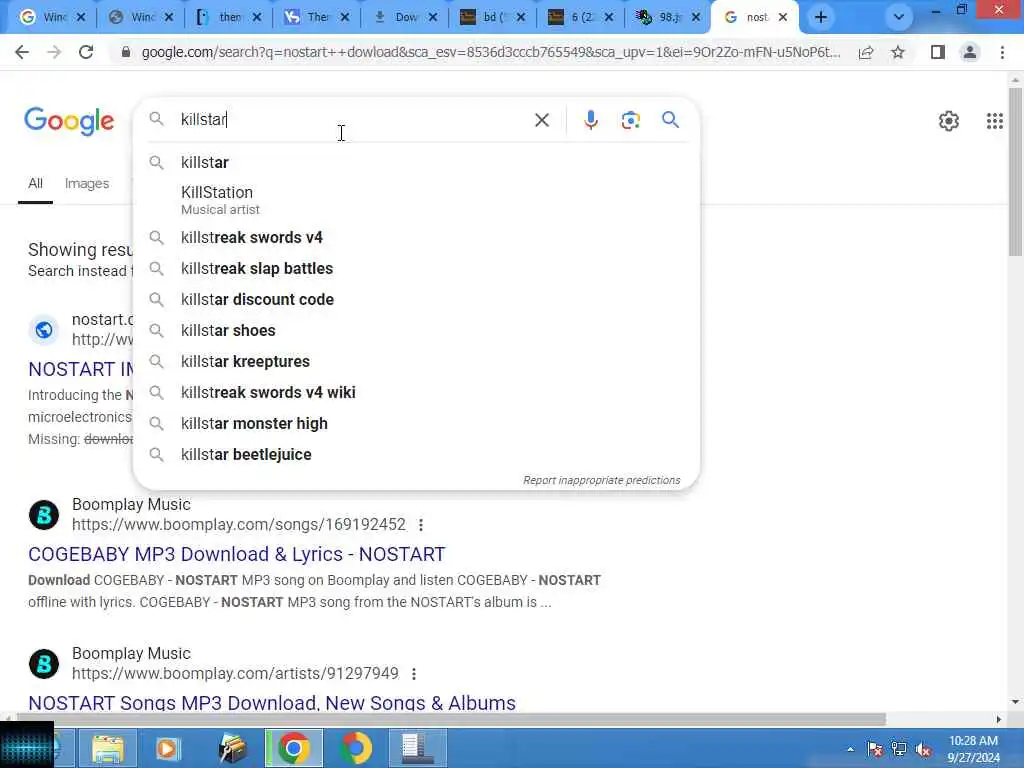Show hidden system tray icons
Screen dimensions: 1024x768
[x=850, y=749]
